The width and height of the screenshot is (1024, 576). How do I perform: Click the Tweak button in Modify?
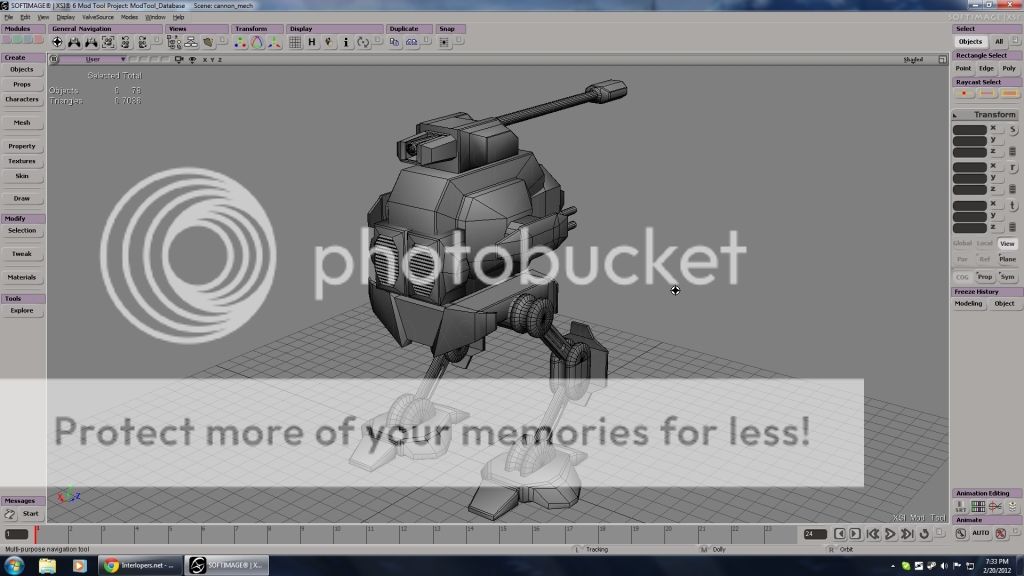pos(22,254)
